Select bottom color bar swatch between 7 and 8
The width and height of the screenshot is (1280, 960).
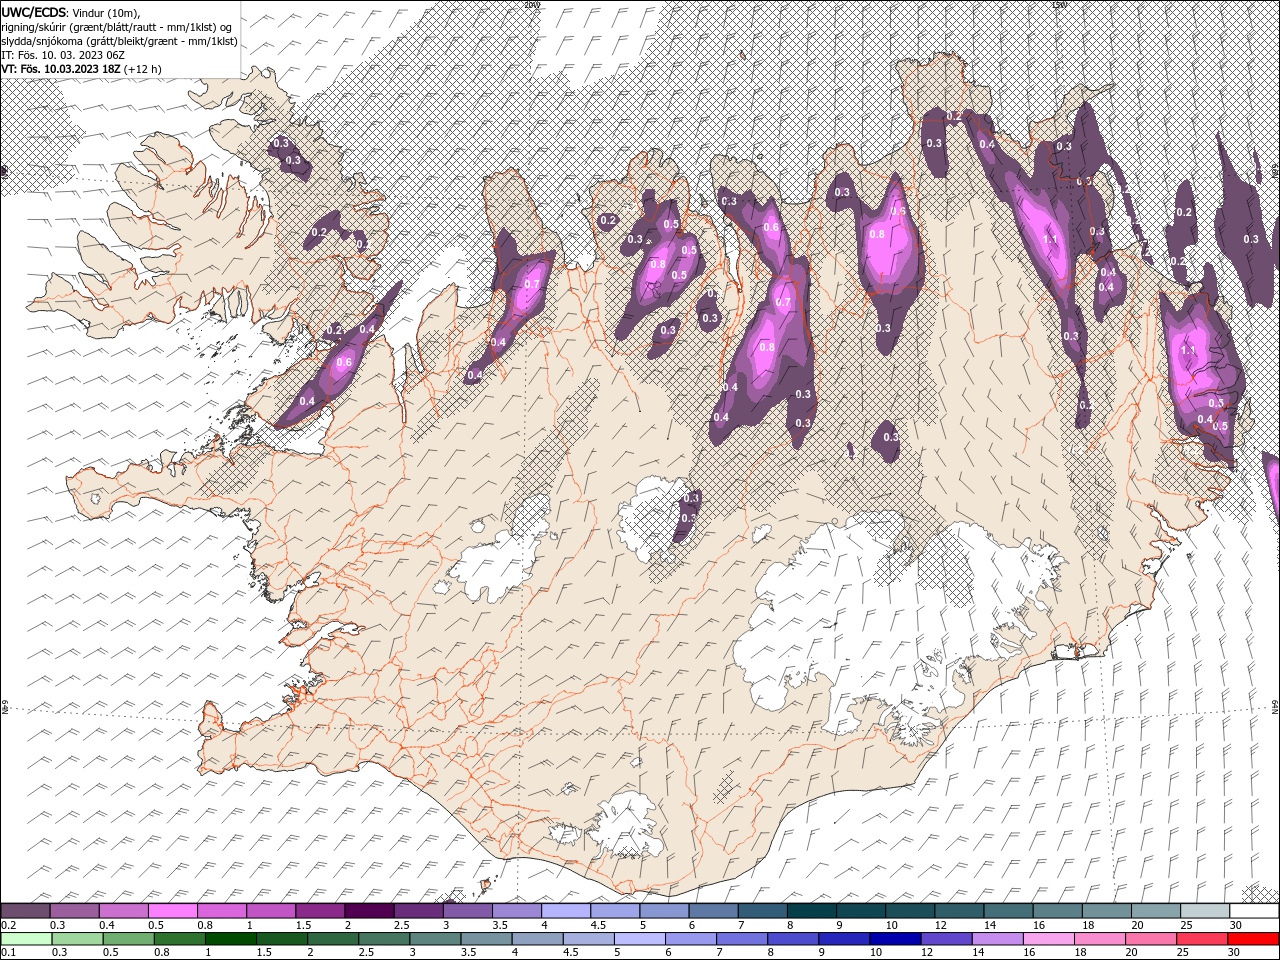click(x=742, y=939)
